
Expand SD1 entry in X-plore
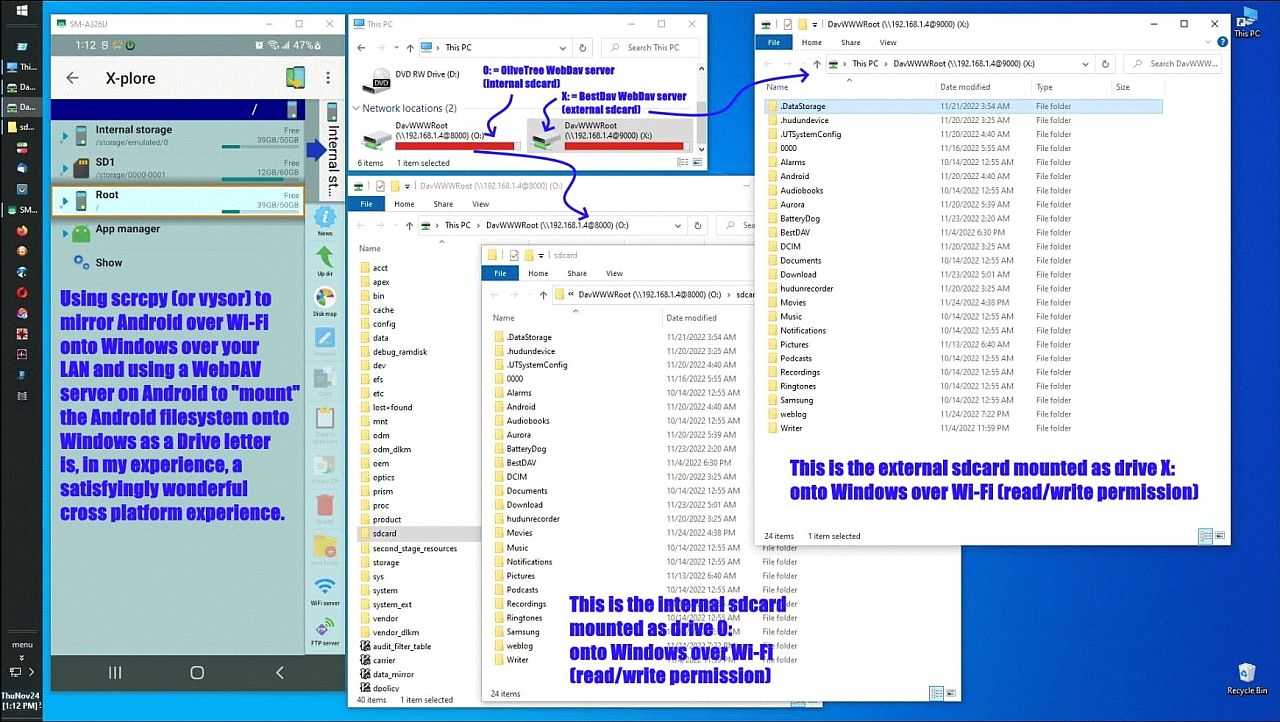tap(66, 167)
